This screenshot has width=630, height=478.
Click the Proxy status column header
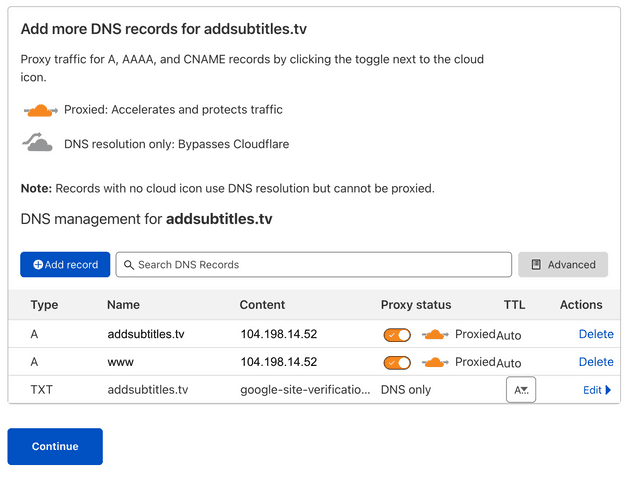point(416,305)
